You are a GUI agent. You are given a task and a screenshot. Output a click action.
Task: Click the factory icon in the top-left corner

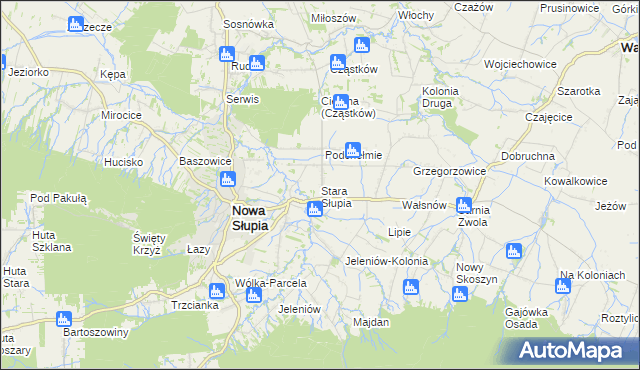(76, 24)
